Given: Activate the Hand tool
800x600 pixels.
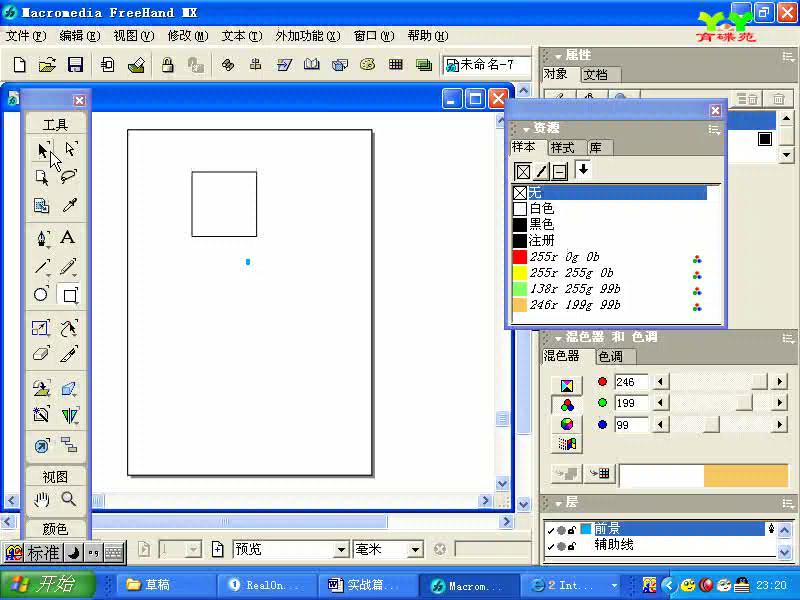Looking at the screenshot, I should tap(42, 499).
